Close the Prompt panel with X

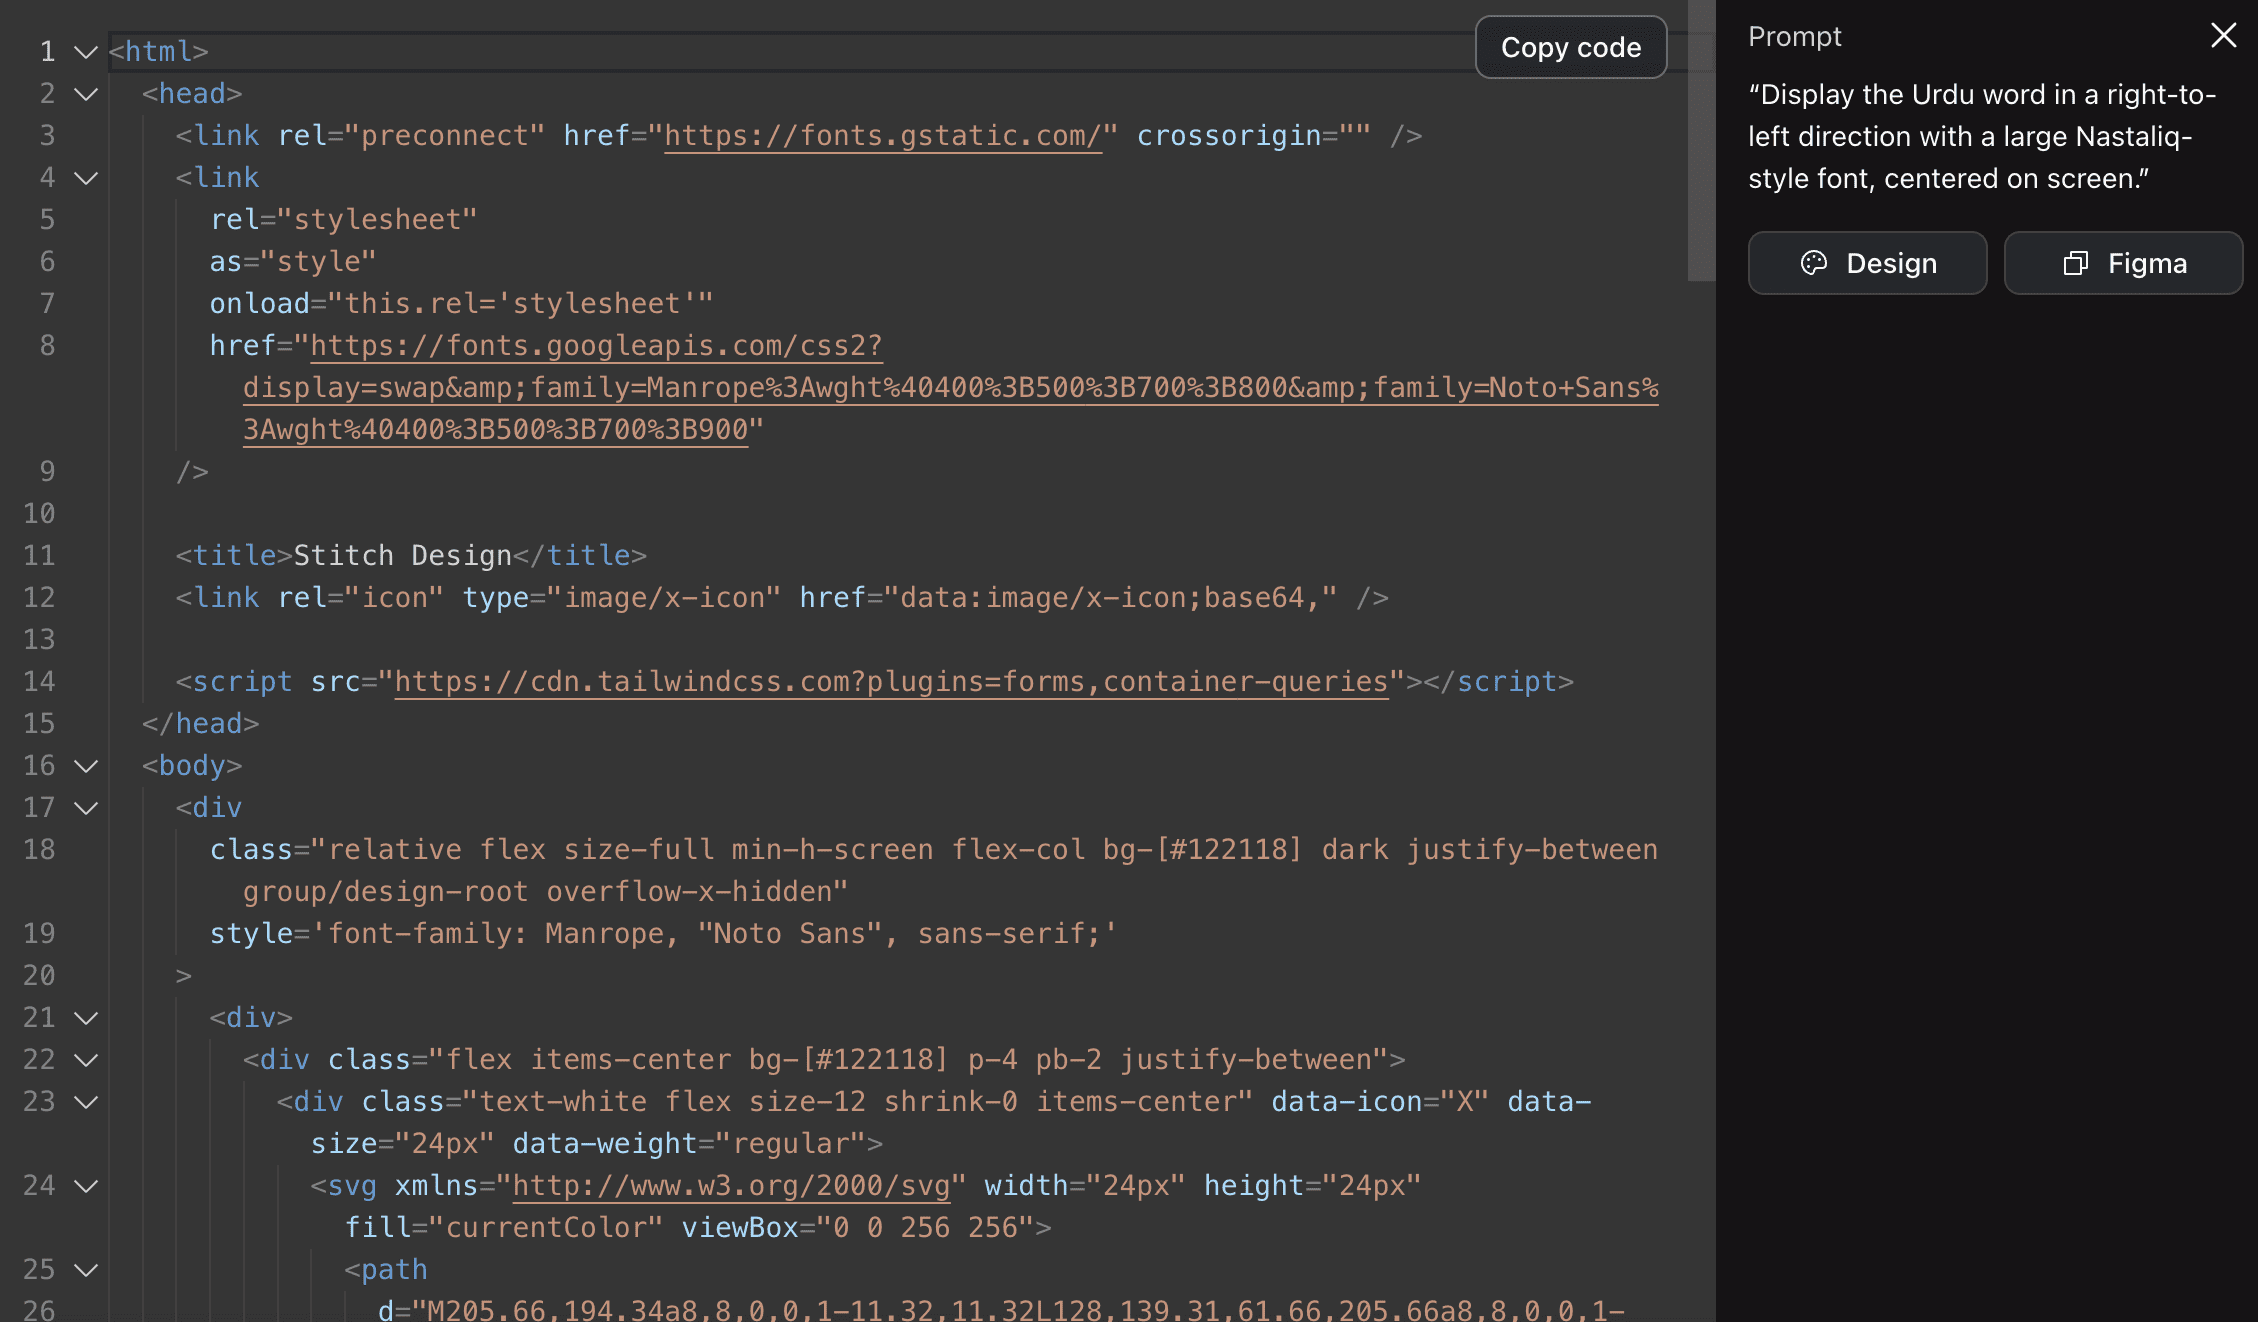2223,36
